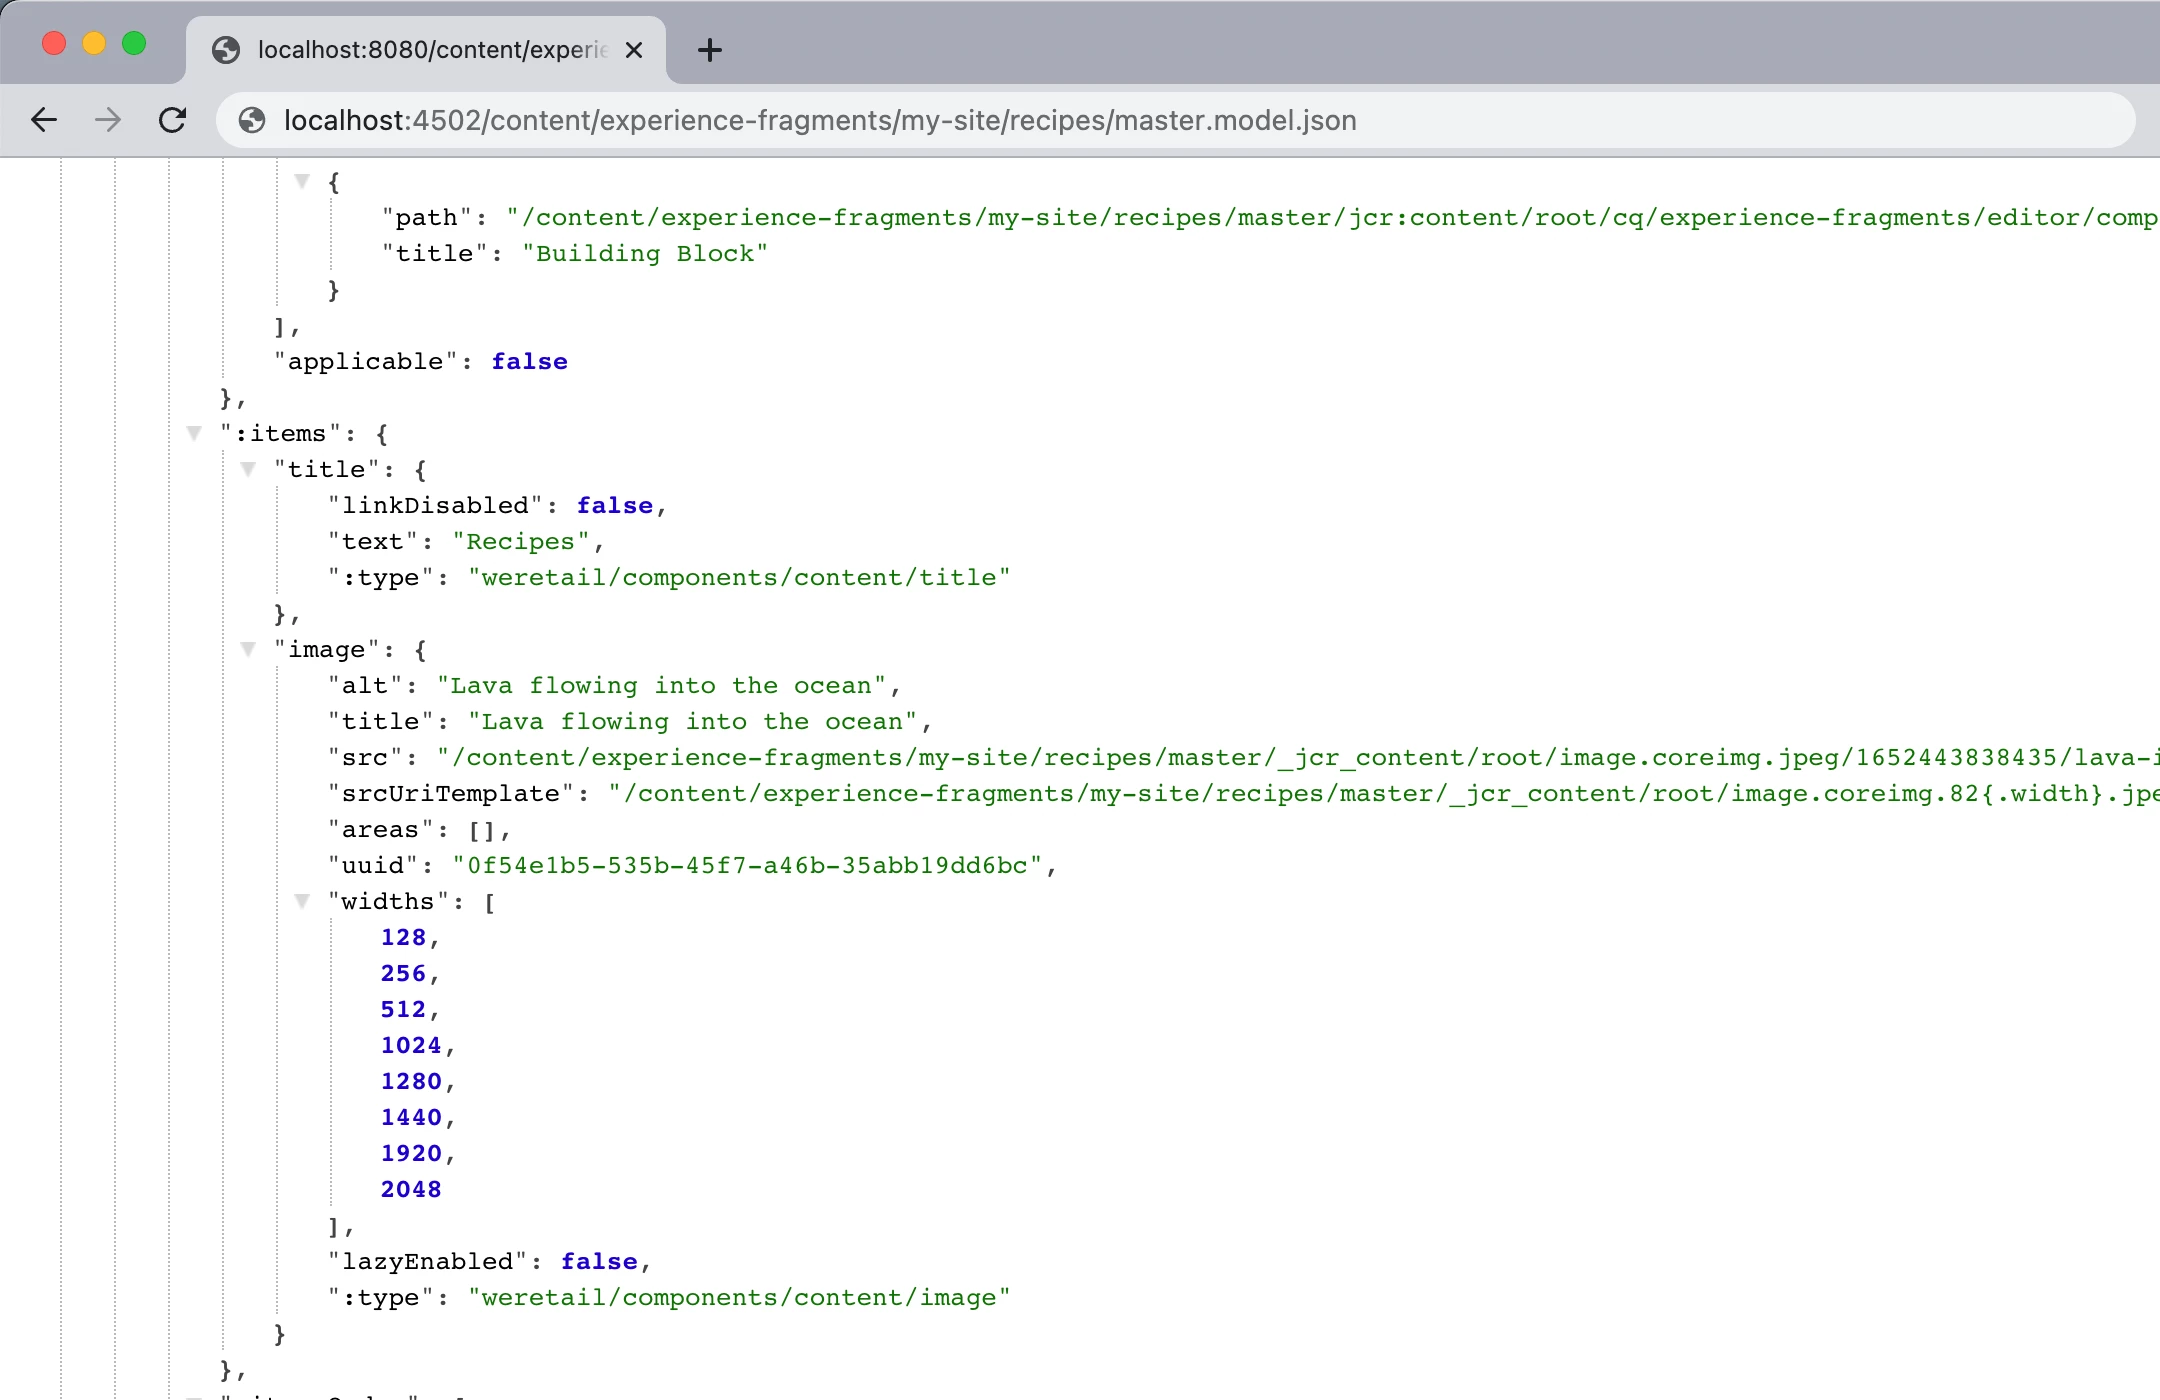
Task: Click the 2048 width value
Action: coord(411,1189)
